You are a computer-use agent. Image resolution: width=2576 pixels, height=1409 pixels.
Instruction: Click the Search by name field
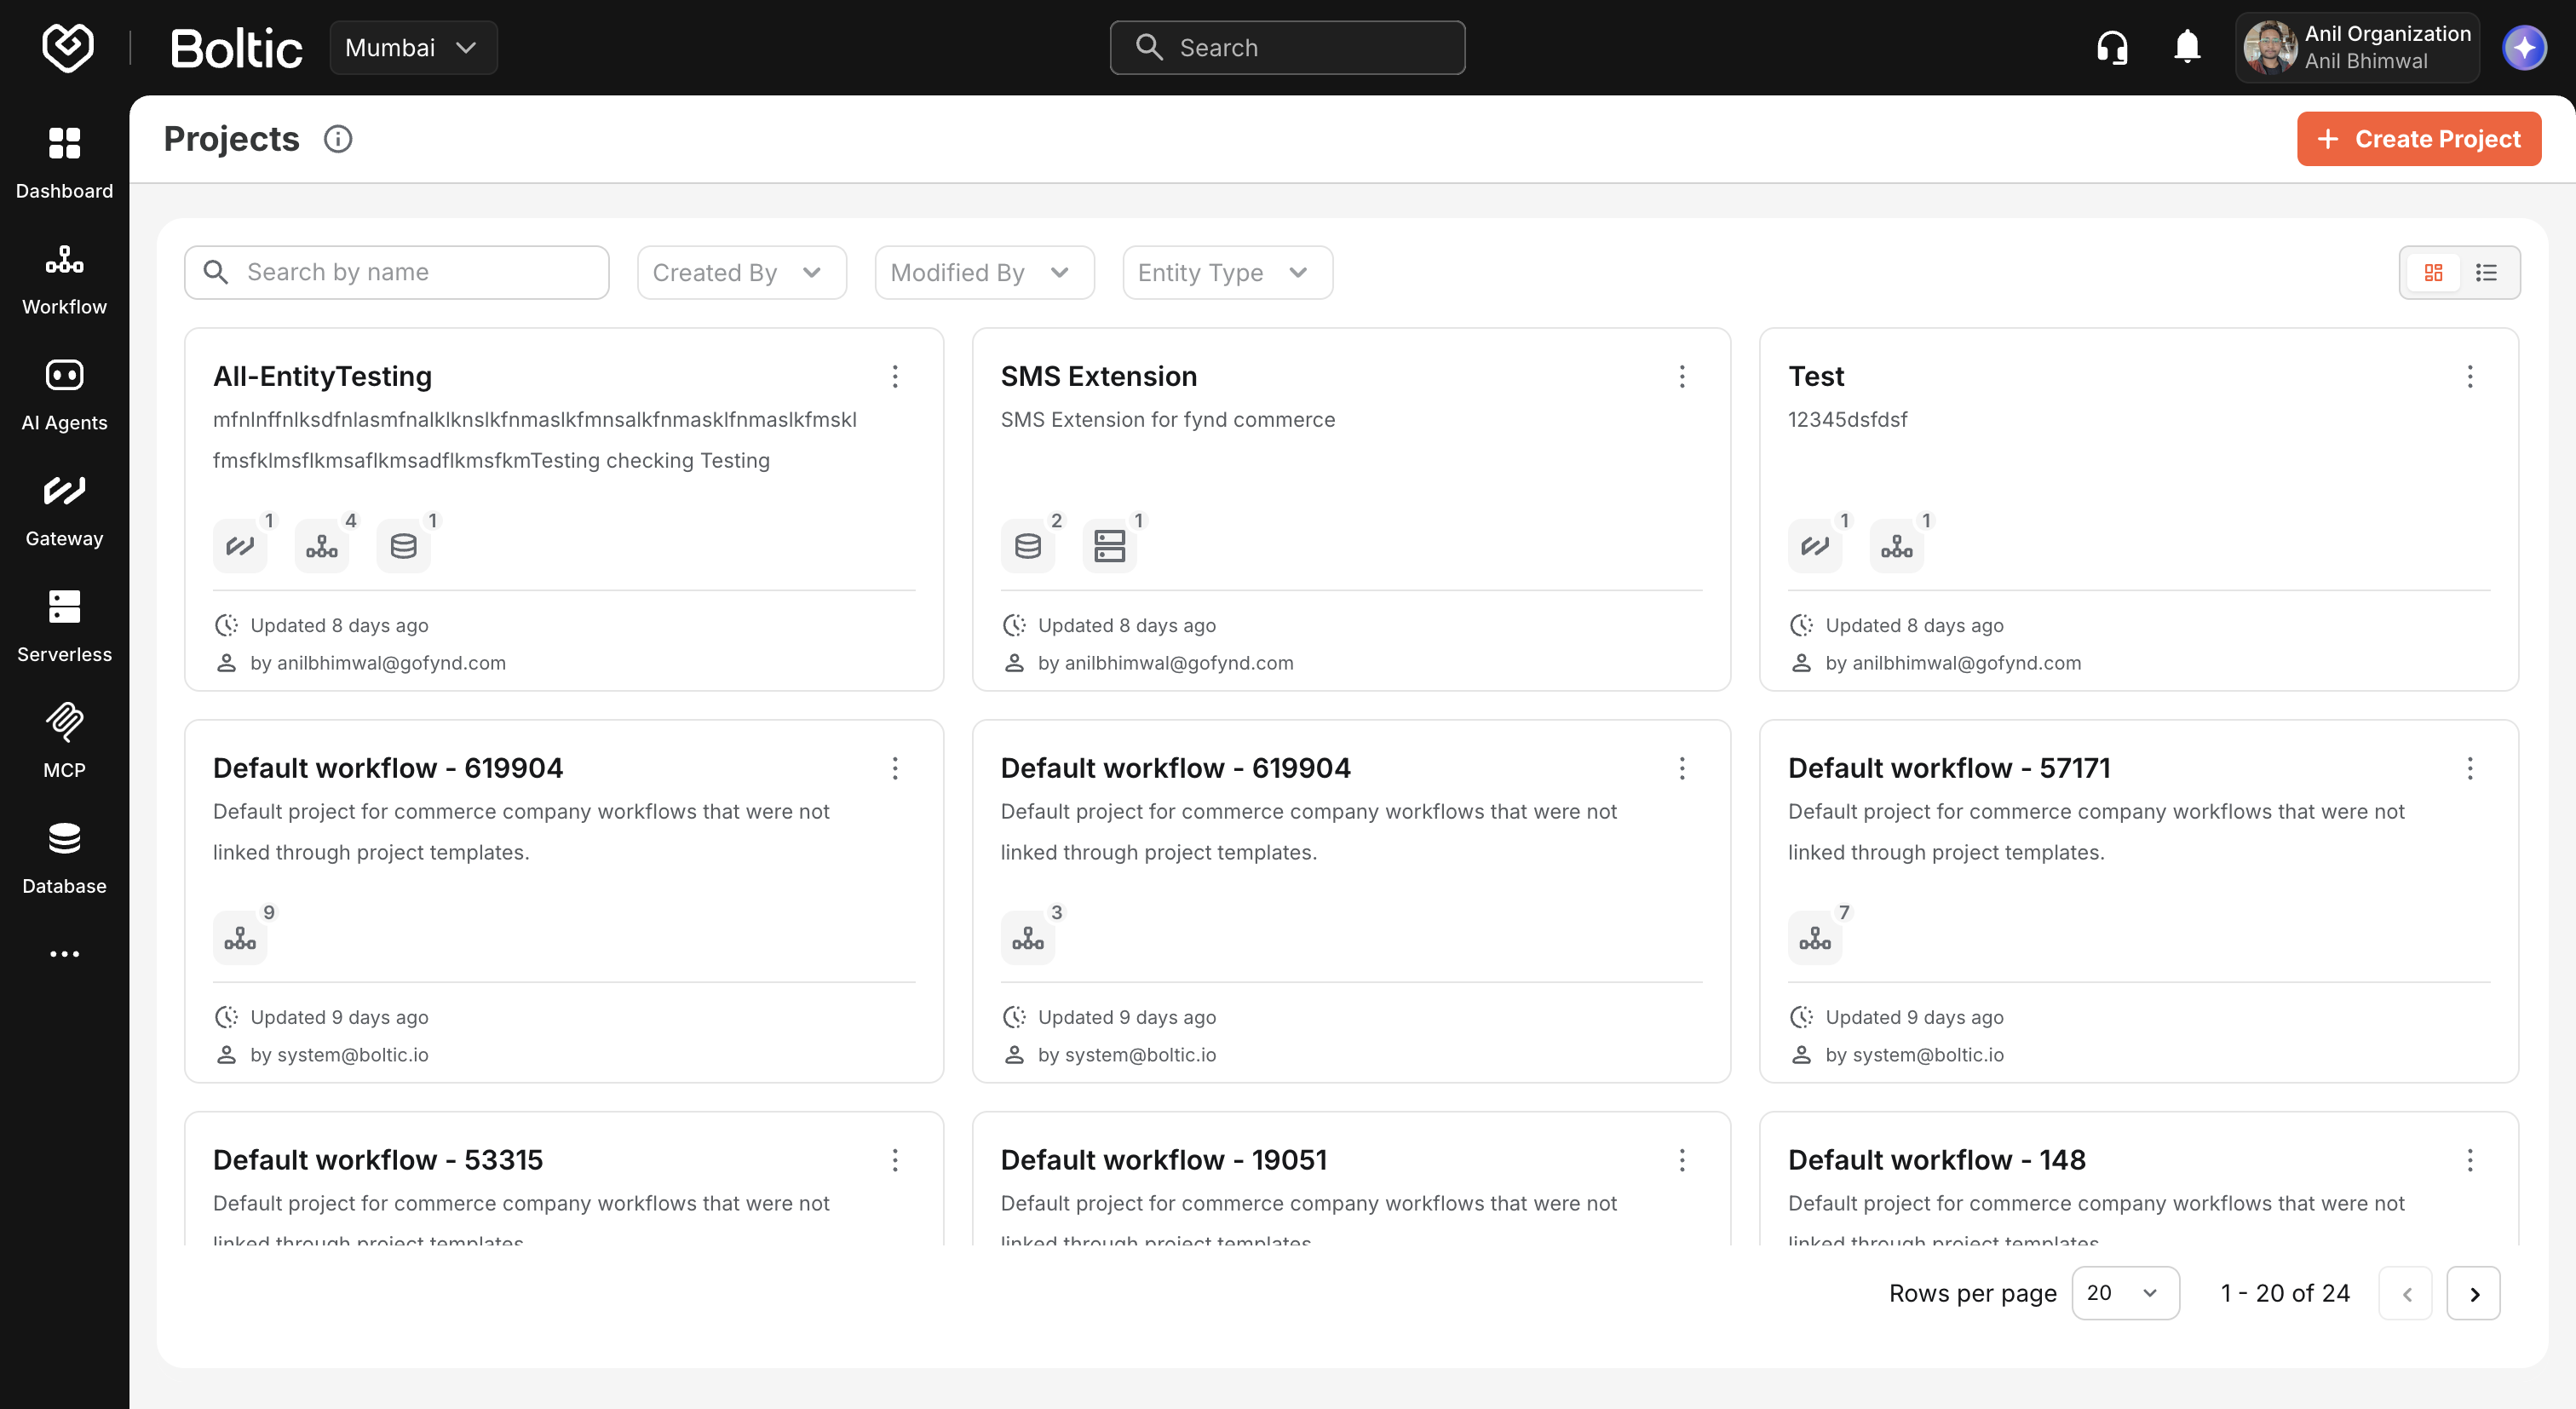tap(397, 272)
